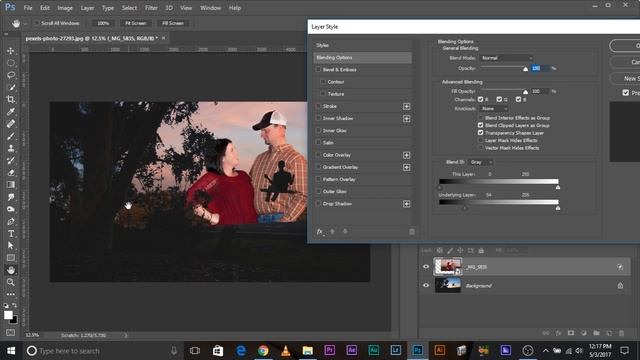
Task: Toggle Transparency Shapes Layer checkbox
Action: click(x=480, y=133)
